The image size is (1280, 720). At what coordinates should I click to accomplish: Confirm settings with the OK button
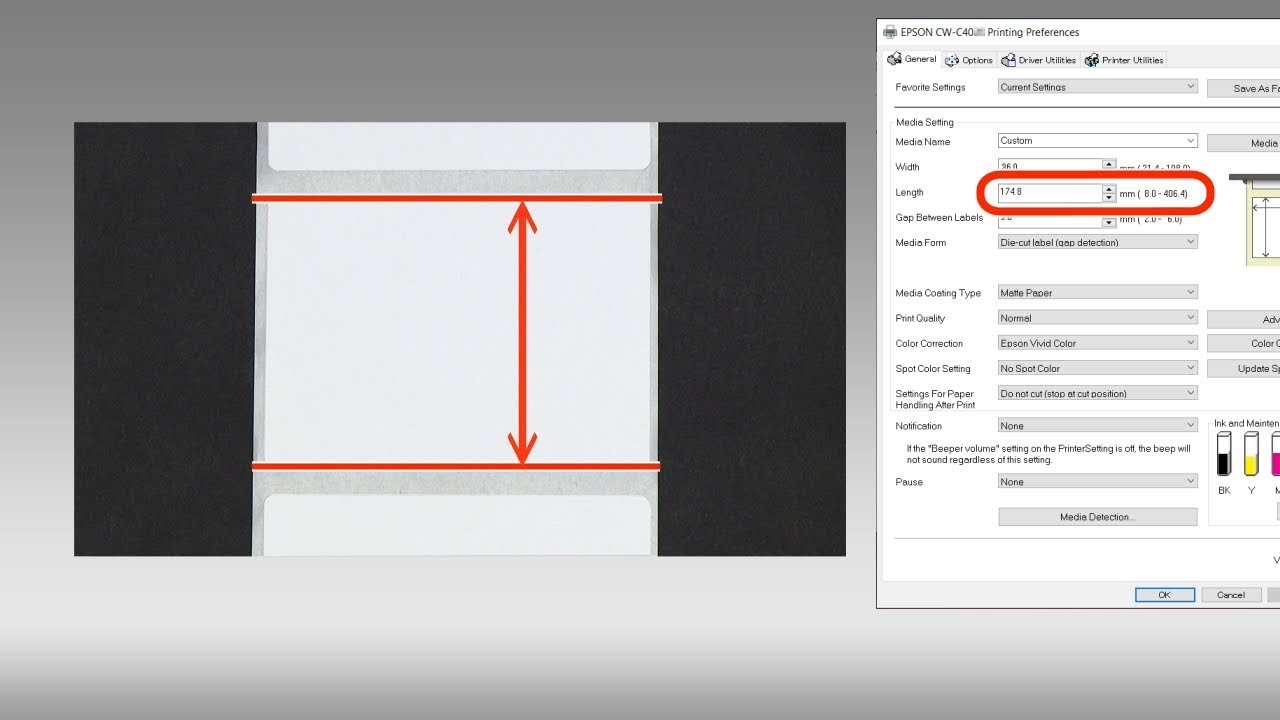coord(1164,595)
